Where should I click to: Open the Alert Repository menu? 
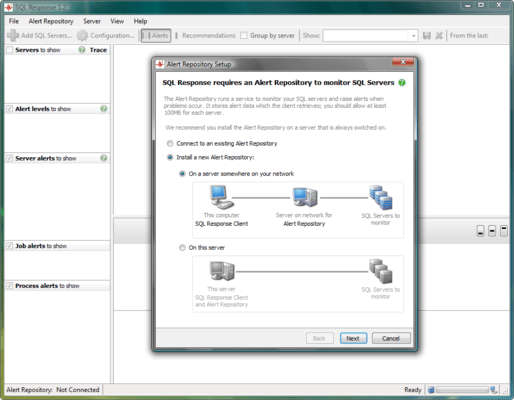tap(51, 21)
